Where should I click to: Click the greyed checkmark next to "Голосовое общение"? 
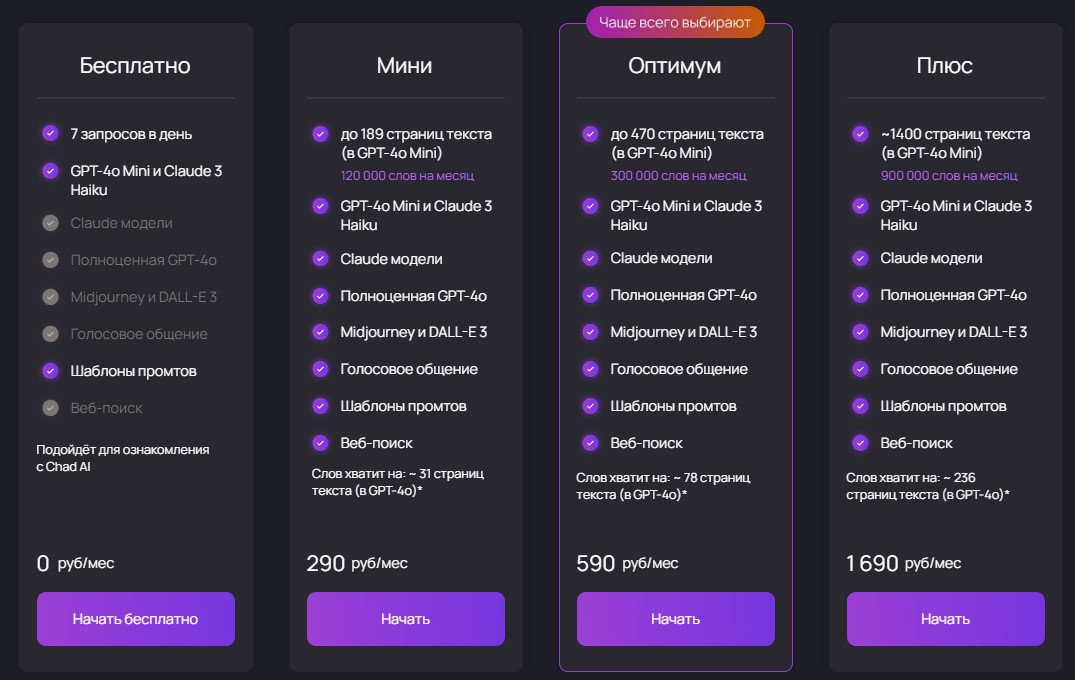click(x=50, y=334)
